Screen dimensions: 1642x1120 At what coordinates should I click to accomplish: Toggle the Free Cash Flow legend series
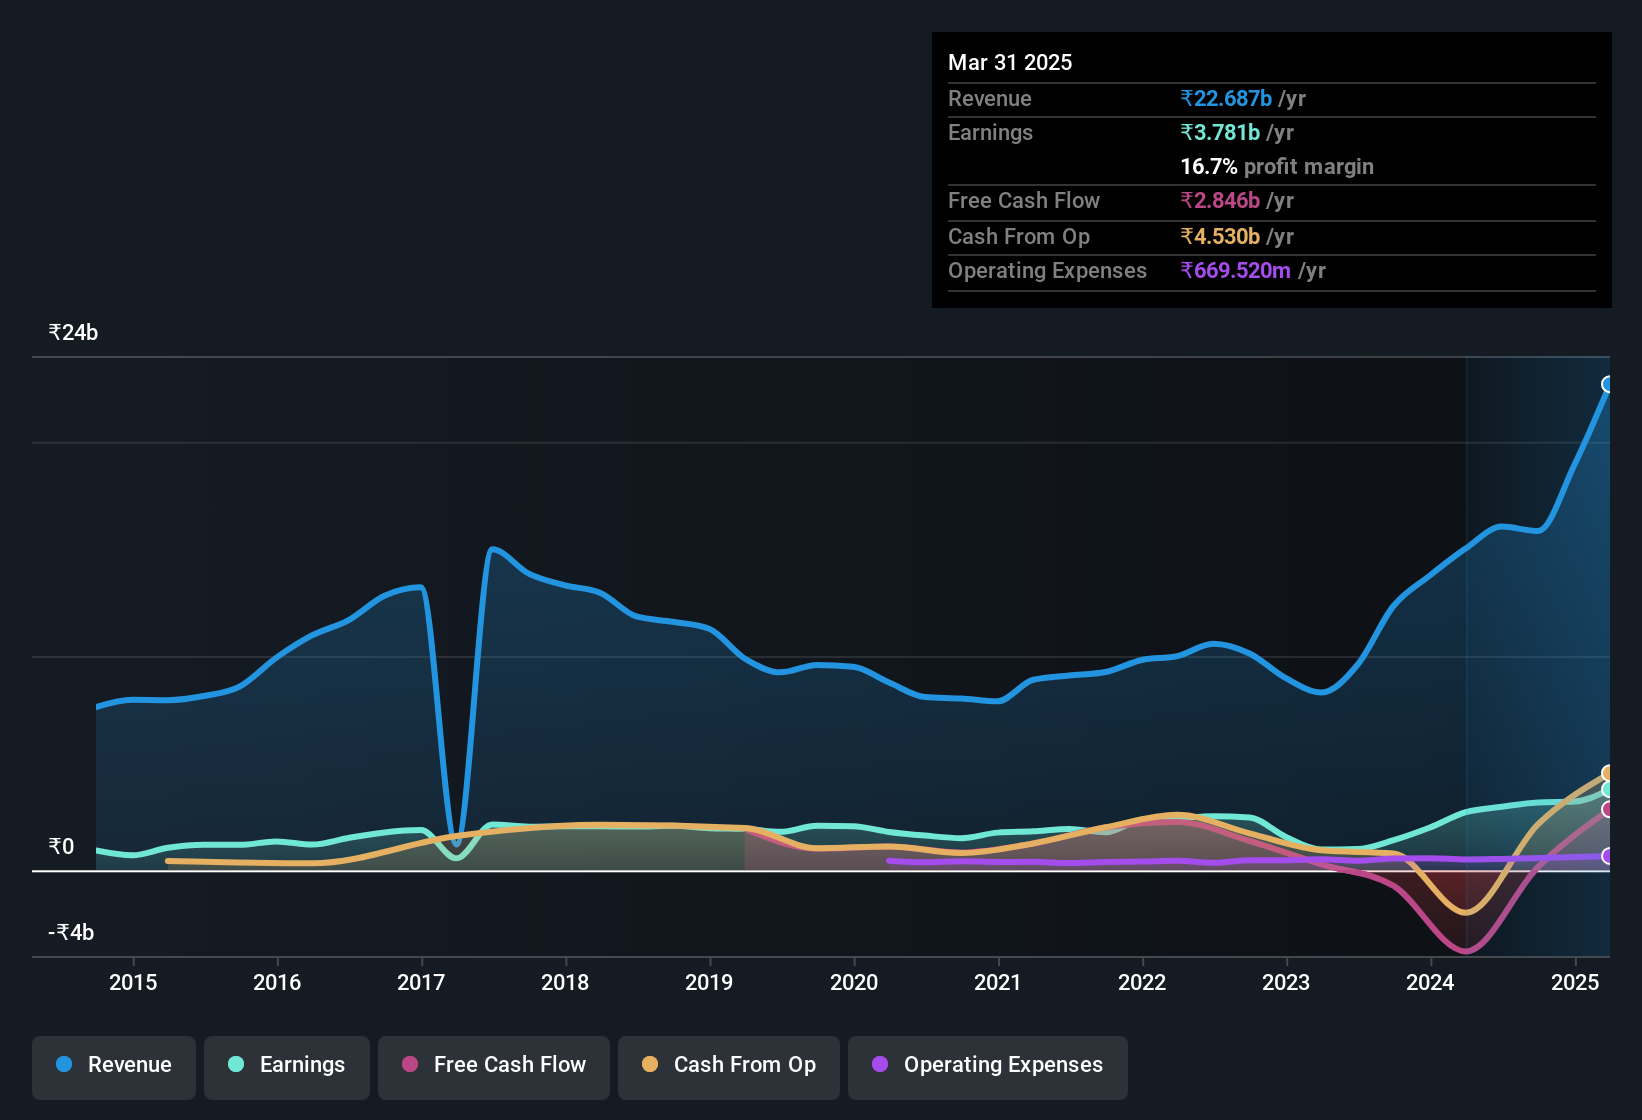[494, 1066]
